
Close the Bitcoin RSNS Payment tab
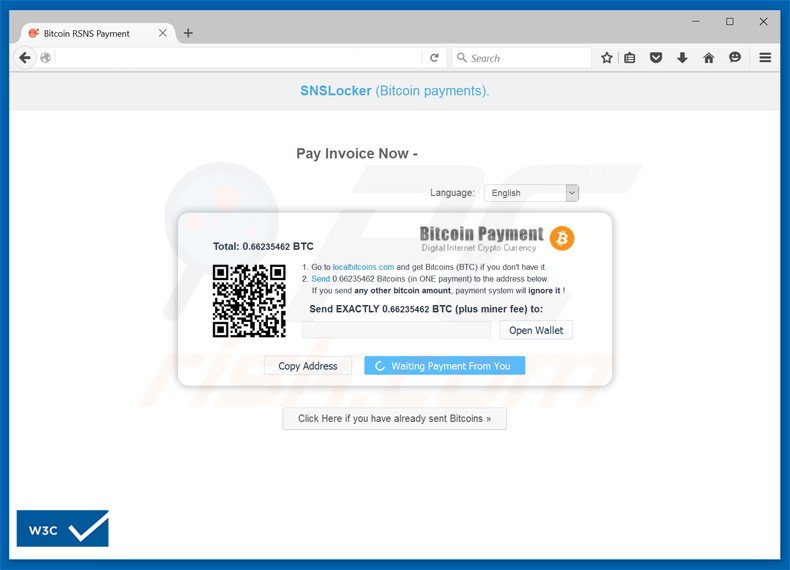tap(163, 33)
